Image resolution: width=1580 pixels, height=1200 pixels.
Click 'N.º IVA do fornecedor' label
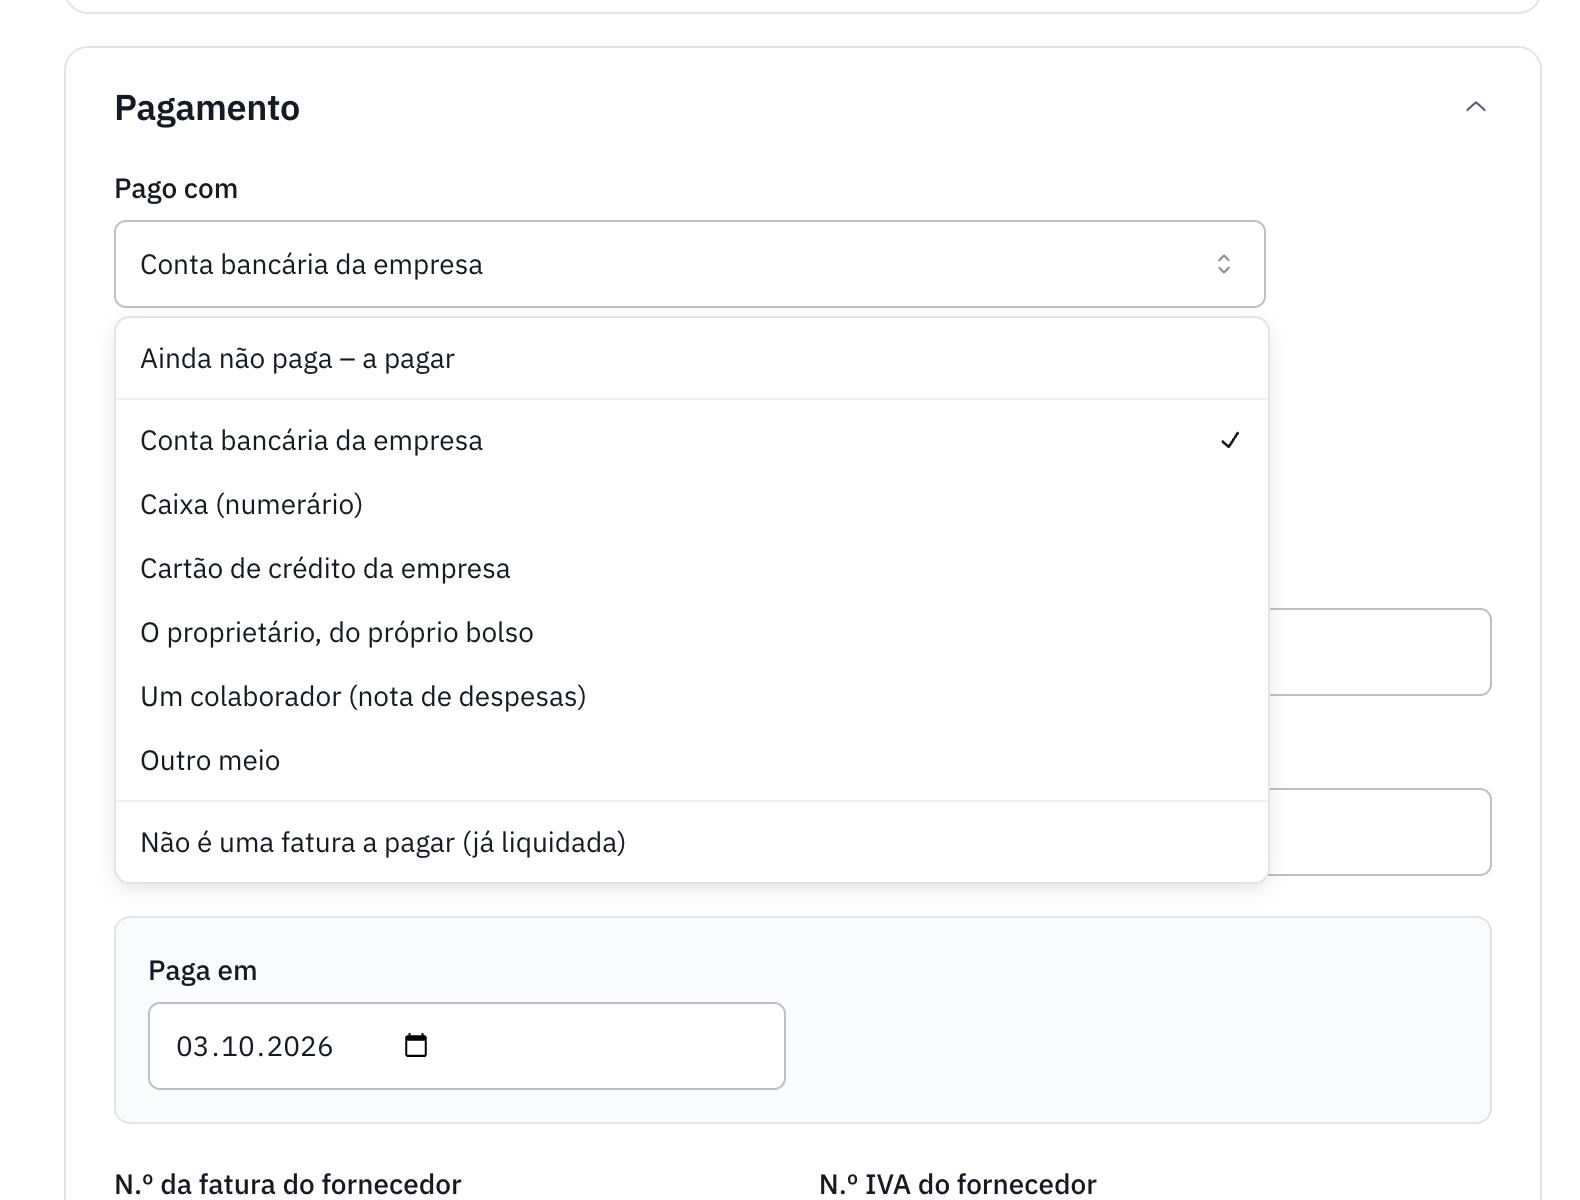pos(958,1185)
